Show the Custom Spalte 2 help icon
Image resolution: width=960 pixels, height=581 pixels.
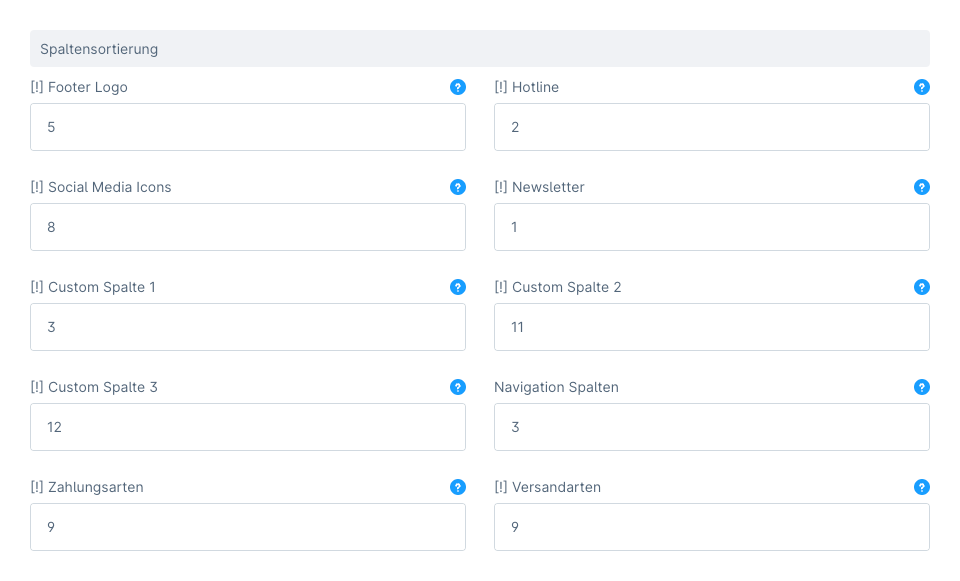[x=922, y=287]
